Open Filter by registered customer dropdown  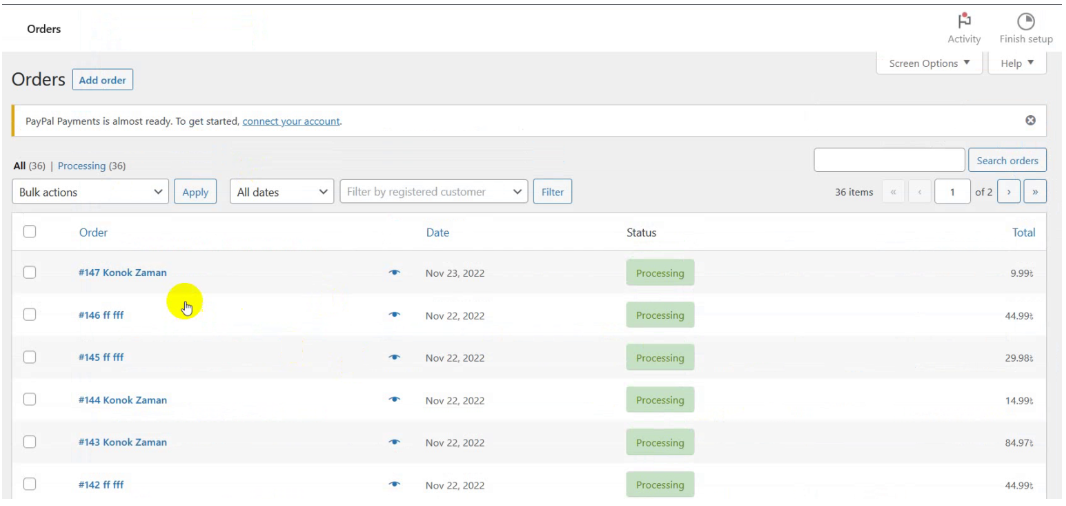pos(434,192)
